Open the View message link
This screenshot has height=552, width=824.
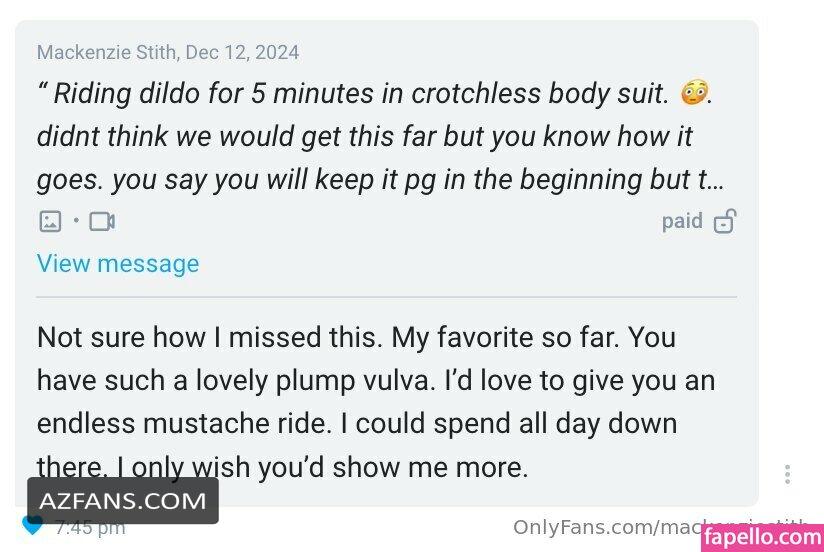click(x=118, y=263)
